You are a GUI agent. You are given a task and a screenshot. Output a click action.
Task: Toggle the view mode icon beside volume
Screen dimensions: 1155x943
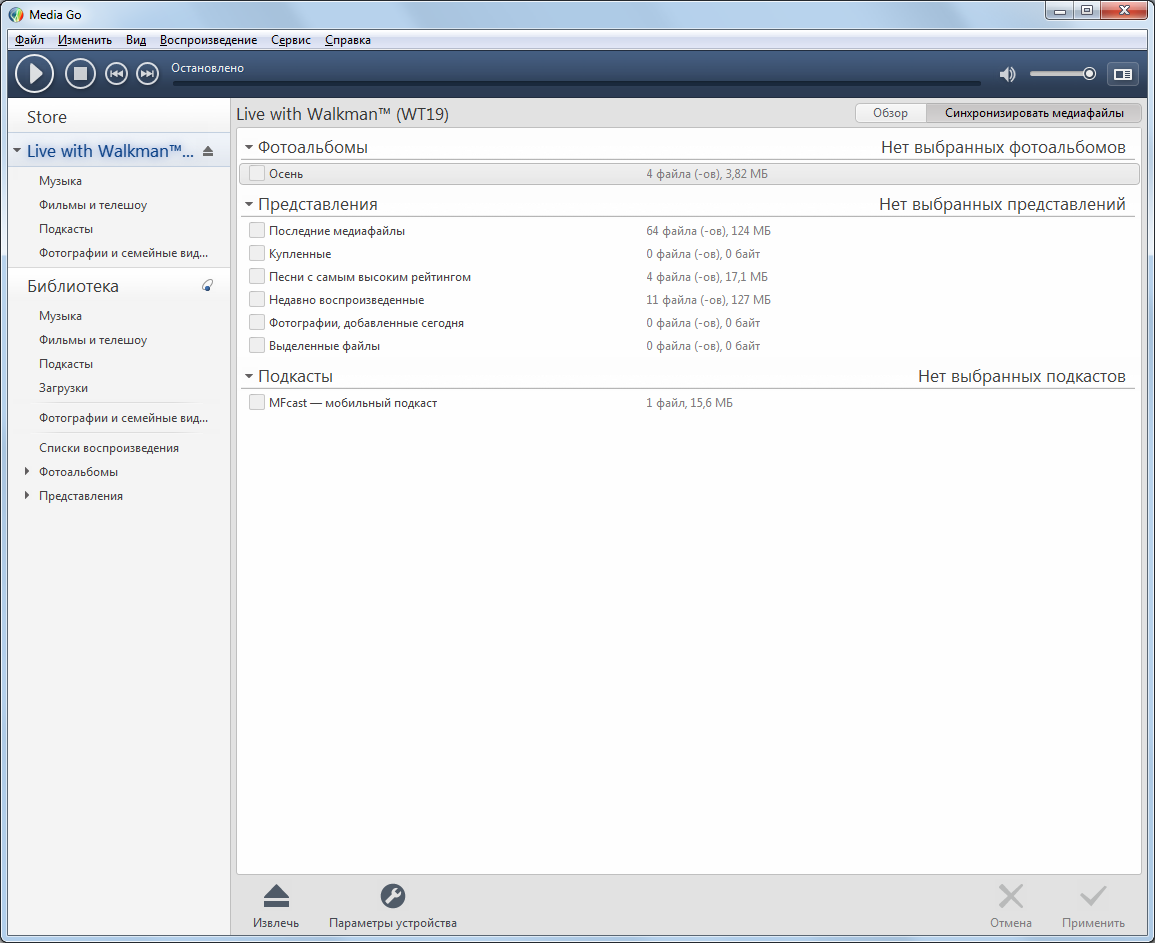tap(1123, 74)
